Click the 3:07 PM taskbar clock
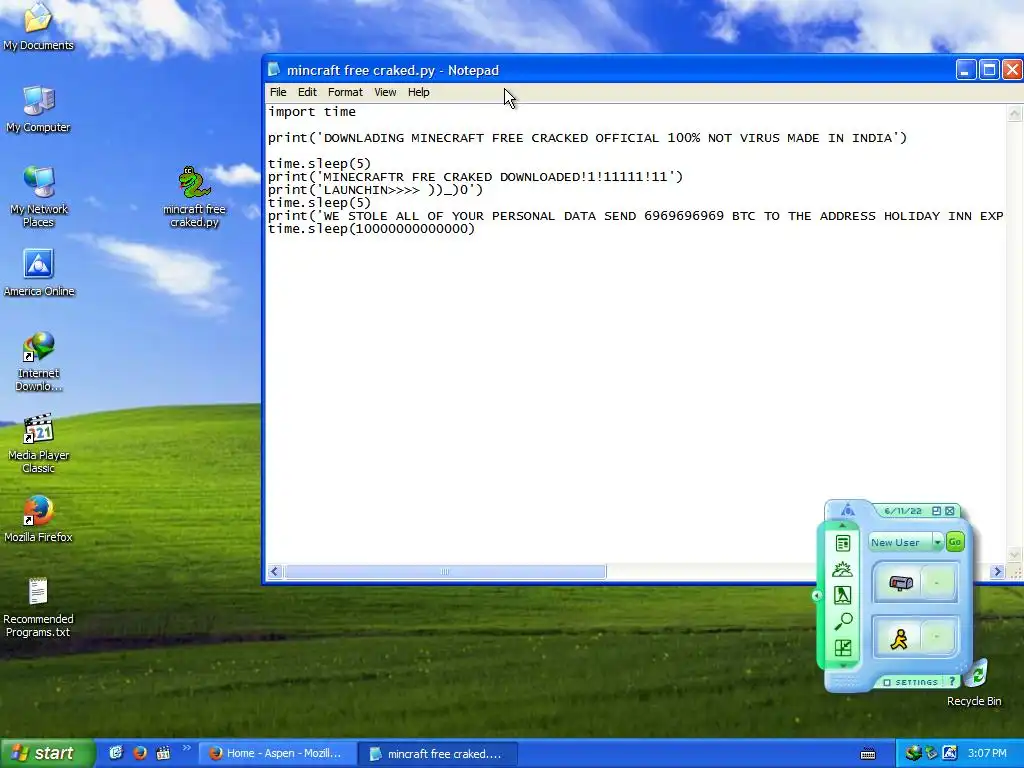Screen dimensions: 1024x768 click(987, 753)
